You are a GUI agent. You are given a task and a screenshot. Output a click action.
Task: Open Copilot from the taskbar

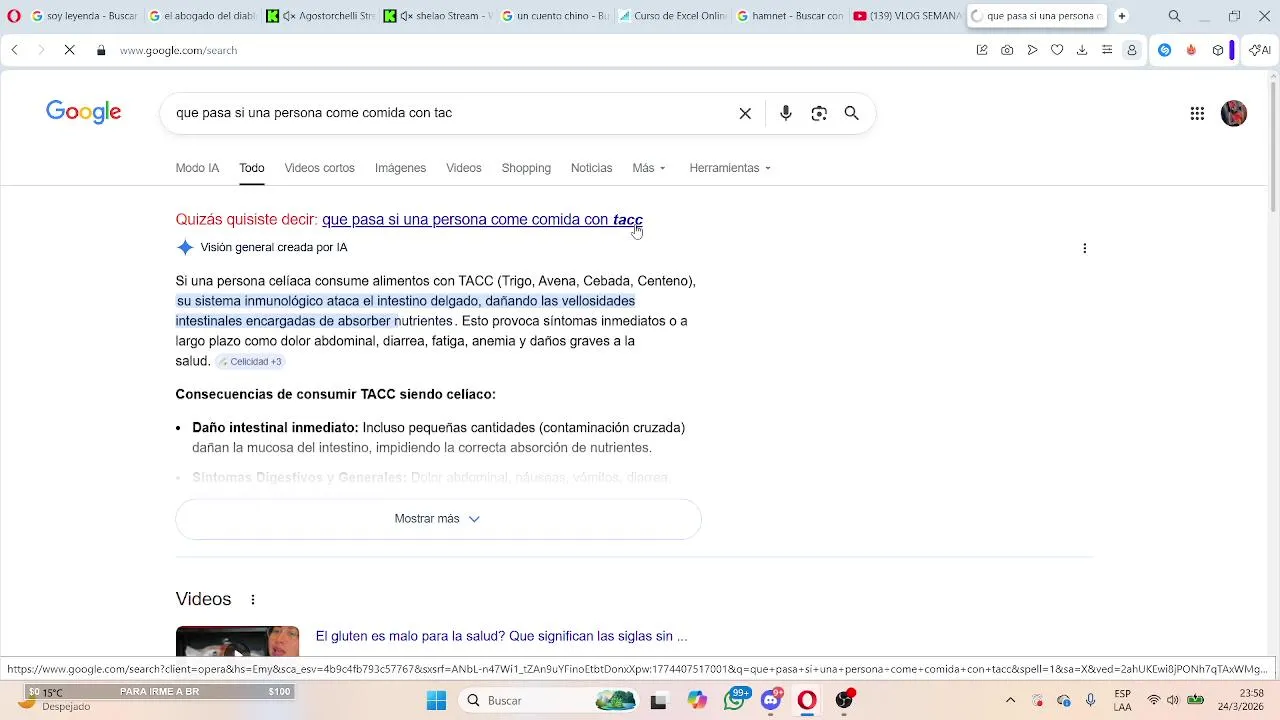point(697,701)
